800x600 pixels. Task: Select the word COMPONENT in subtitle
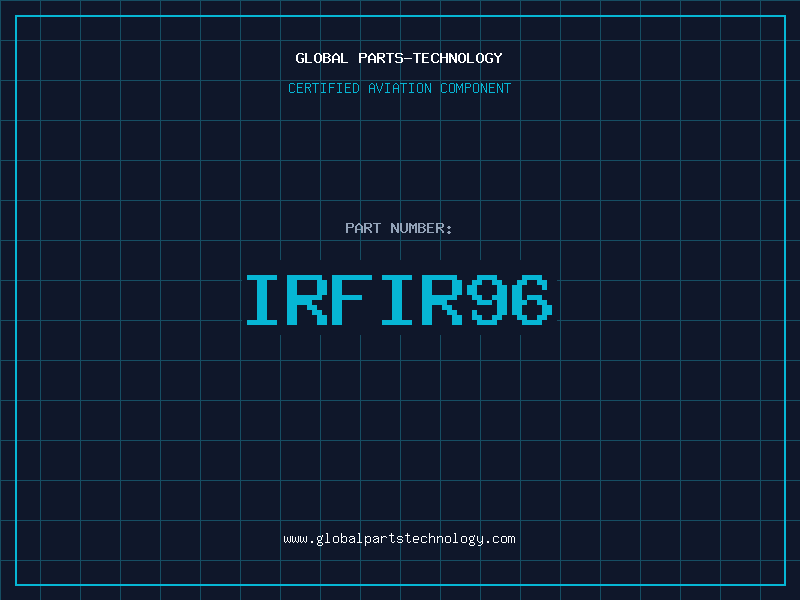pyautogui.click(x=476, y=88)
